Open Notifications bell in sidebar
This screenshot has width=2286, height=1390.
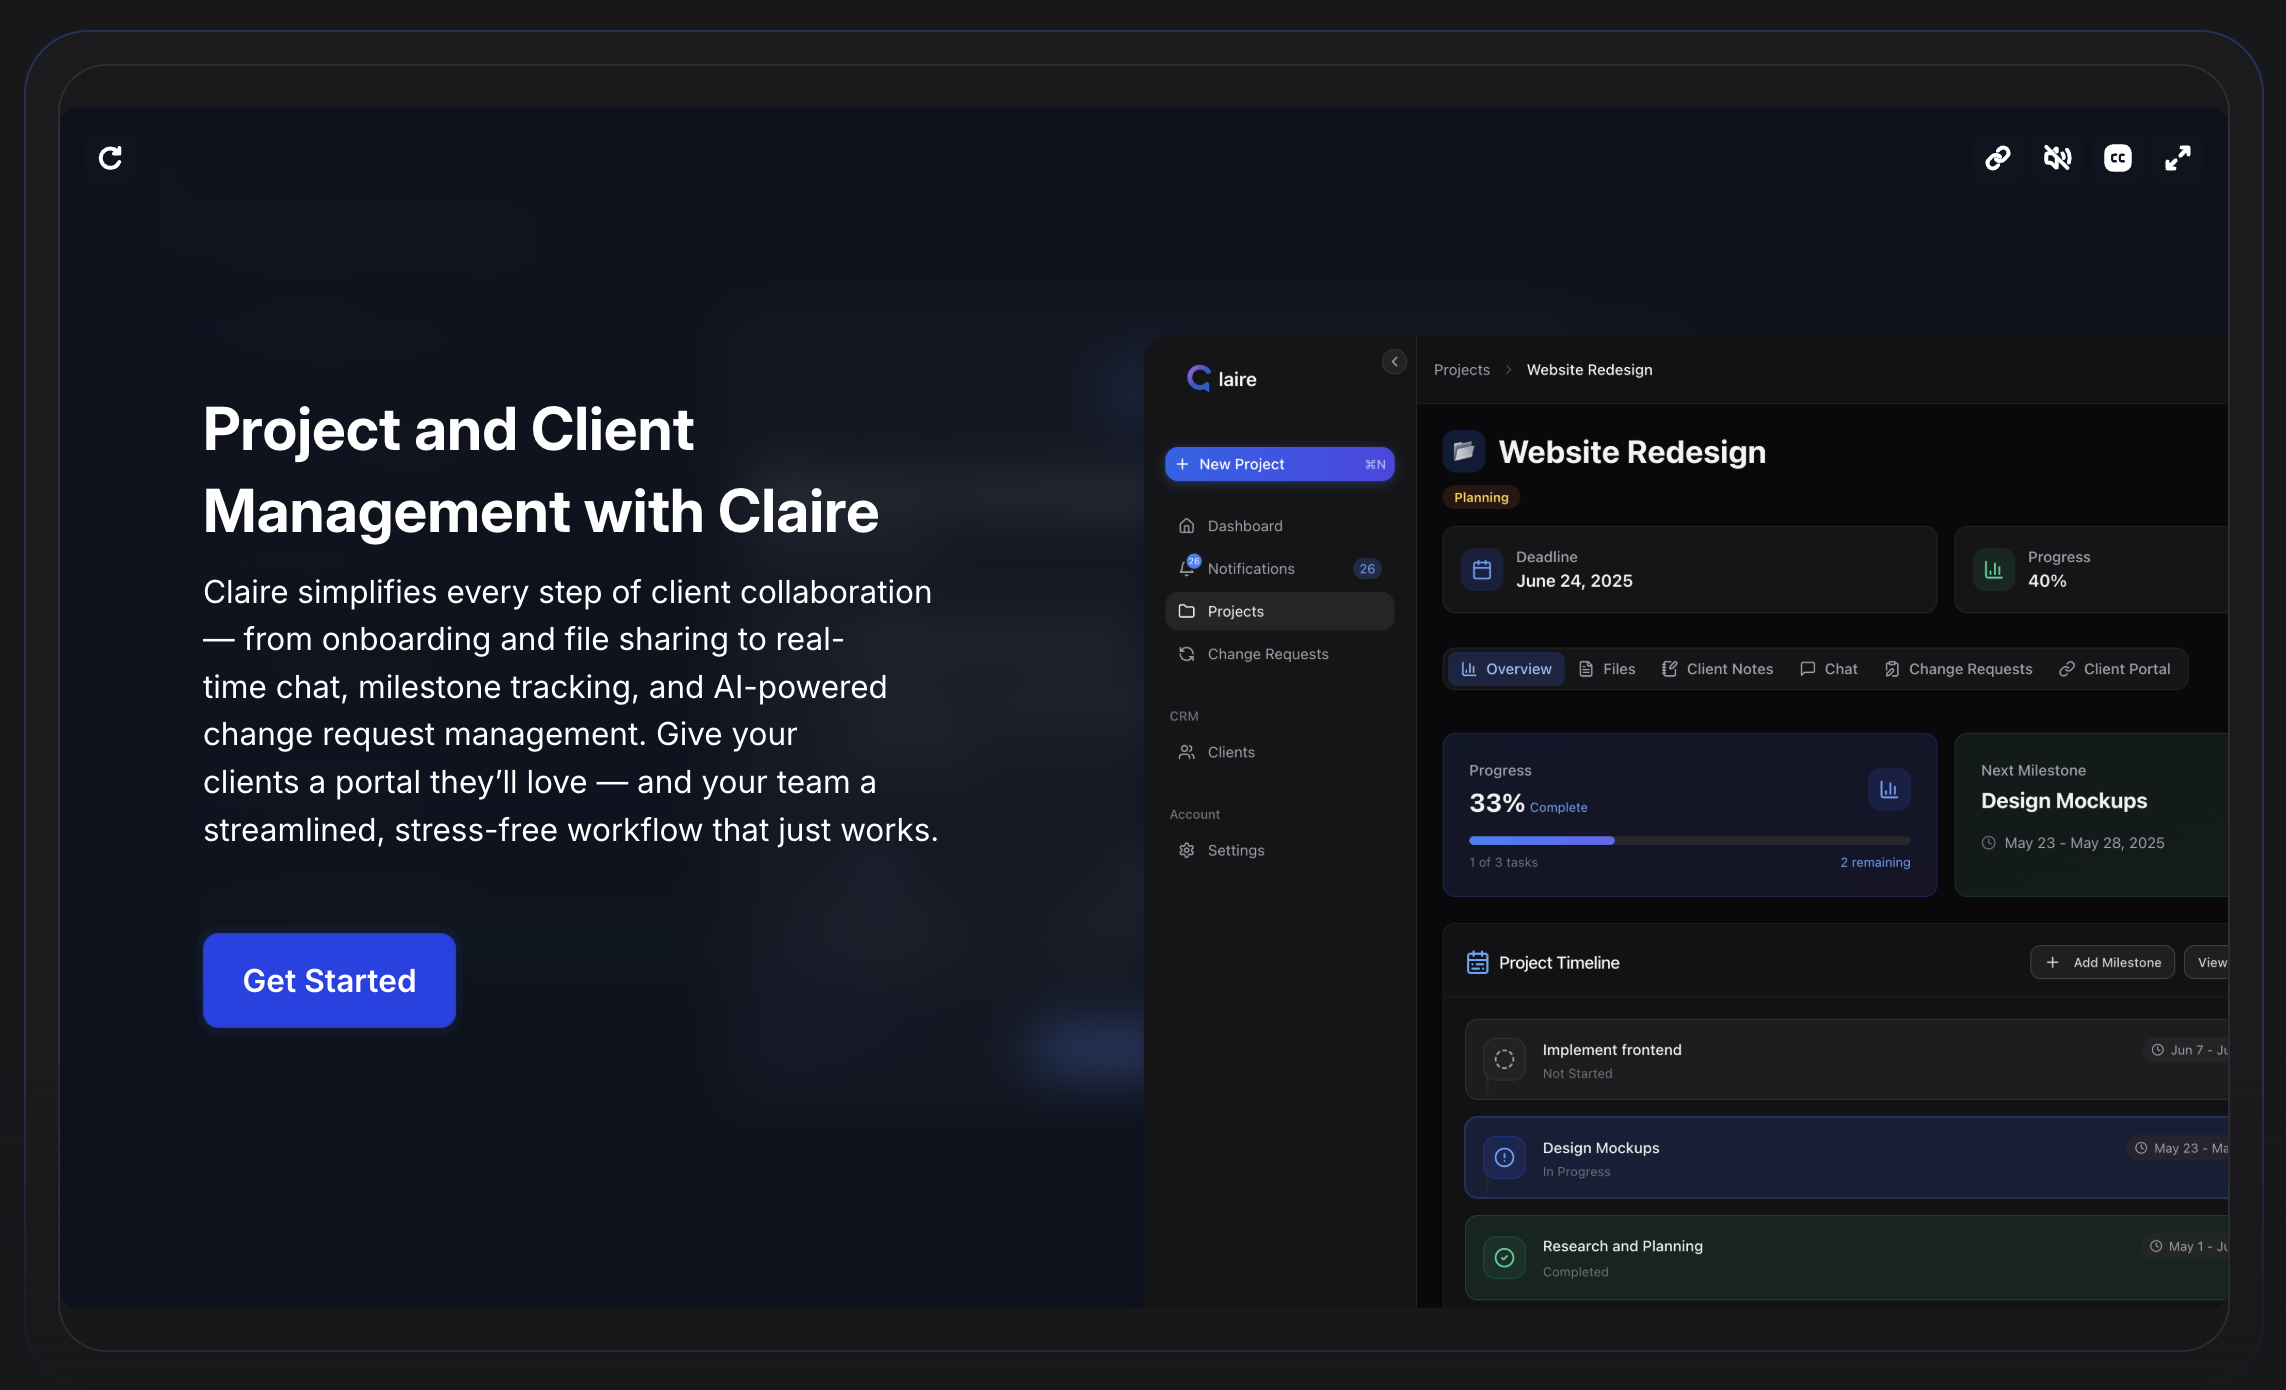pyautogui.click(x=1187, y=568)
